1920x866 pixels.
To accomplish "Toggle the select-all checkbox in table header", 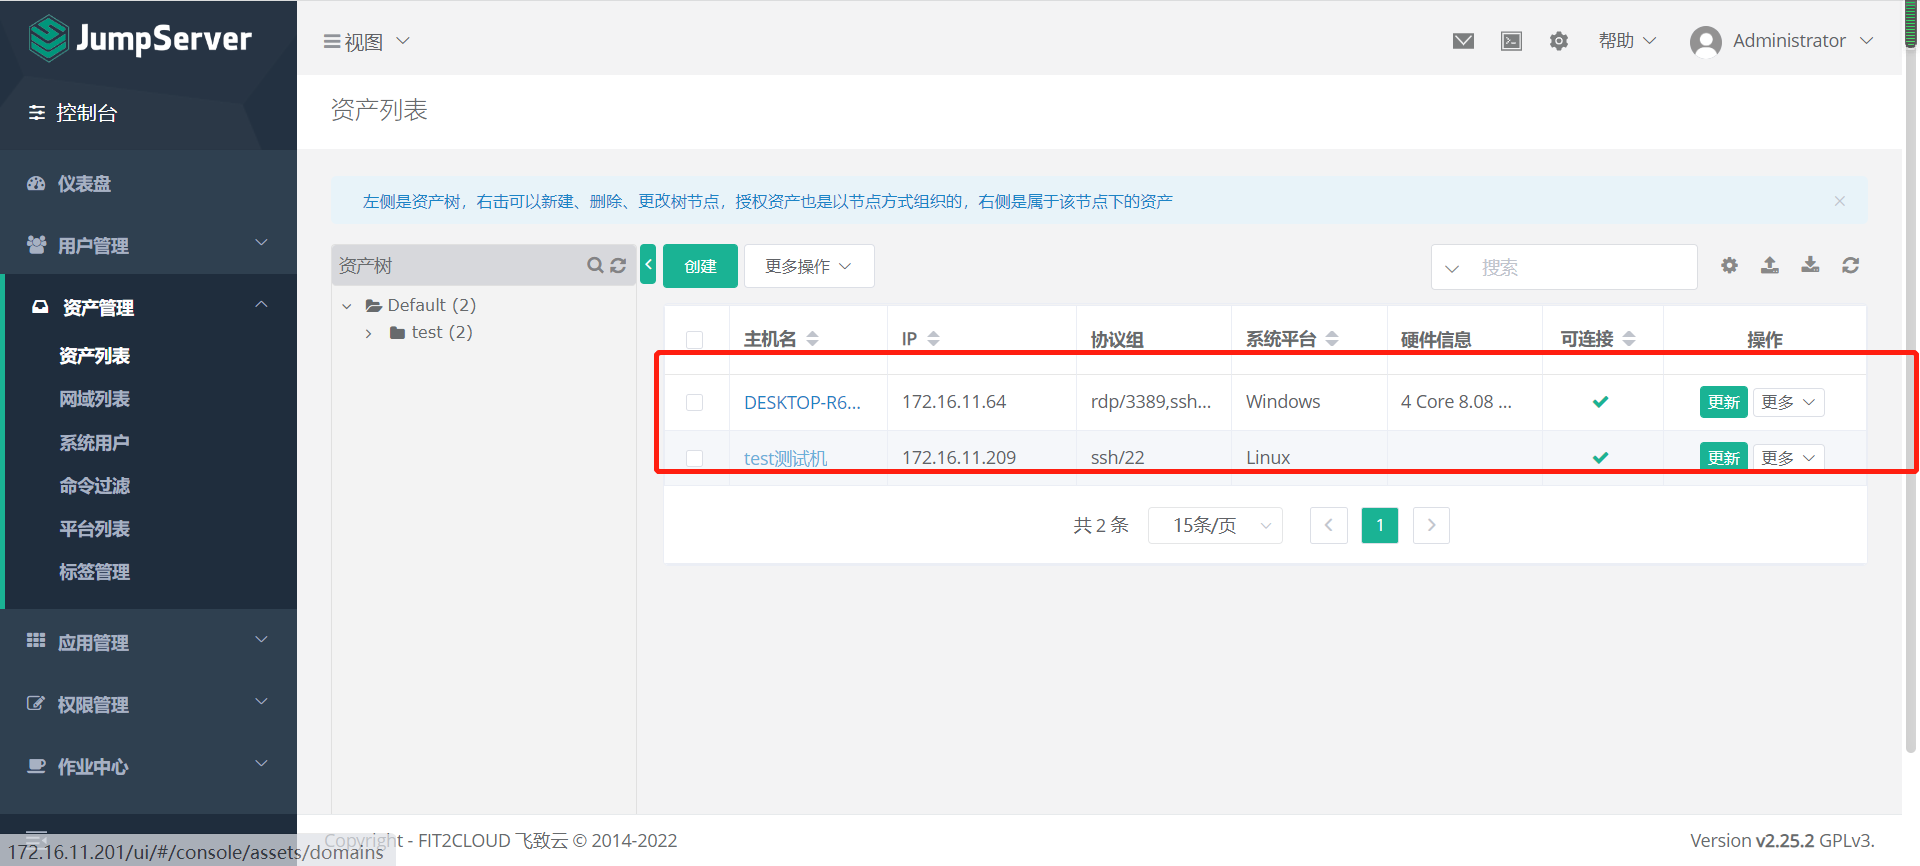I will point(694,340).
